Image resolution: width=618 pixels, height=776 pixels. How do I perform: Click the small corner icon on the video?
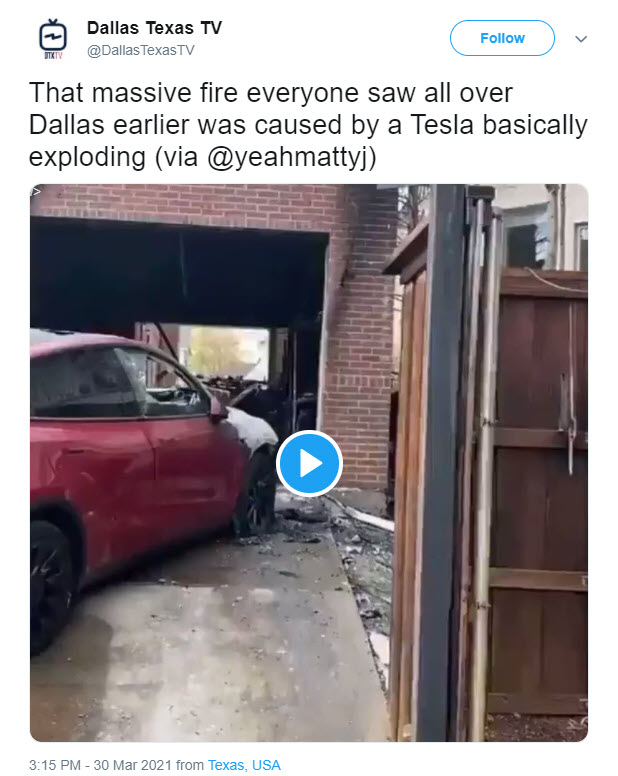coord(35,192)
